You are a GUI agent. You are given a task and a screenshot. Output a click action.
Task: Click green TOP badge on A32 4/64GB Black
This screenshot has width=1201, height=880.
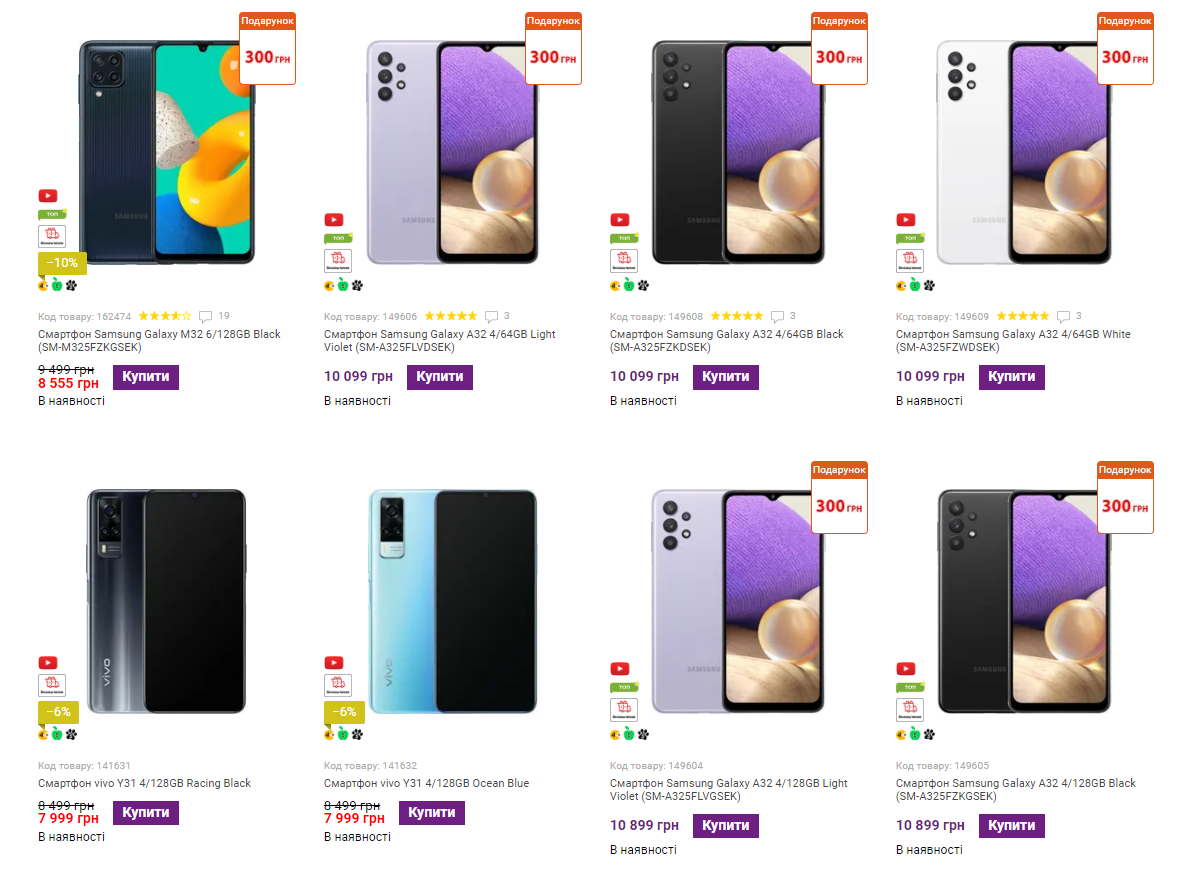pyautogui.click(x=624, y=239)
